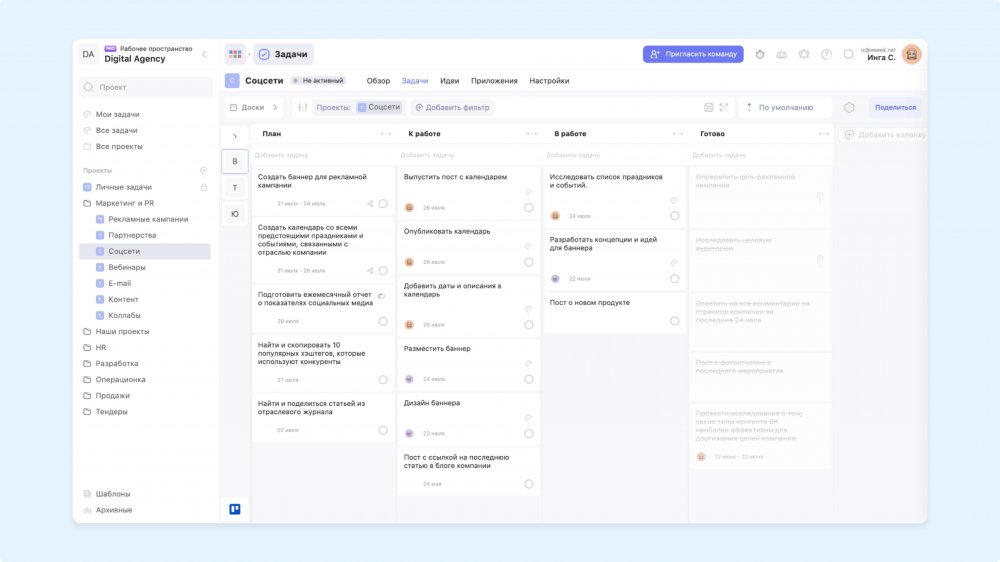Open Вебинары project in sidebar

click(x=127, y=267)
